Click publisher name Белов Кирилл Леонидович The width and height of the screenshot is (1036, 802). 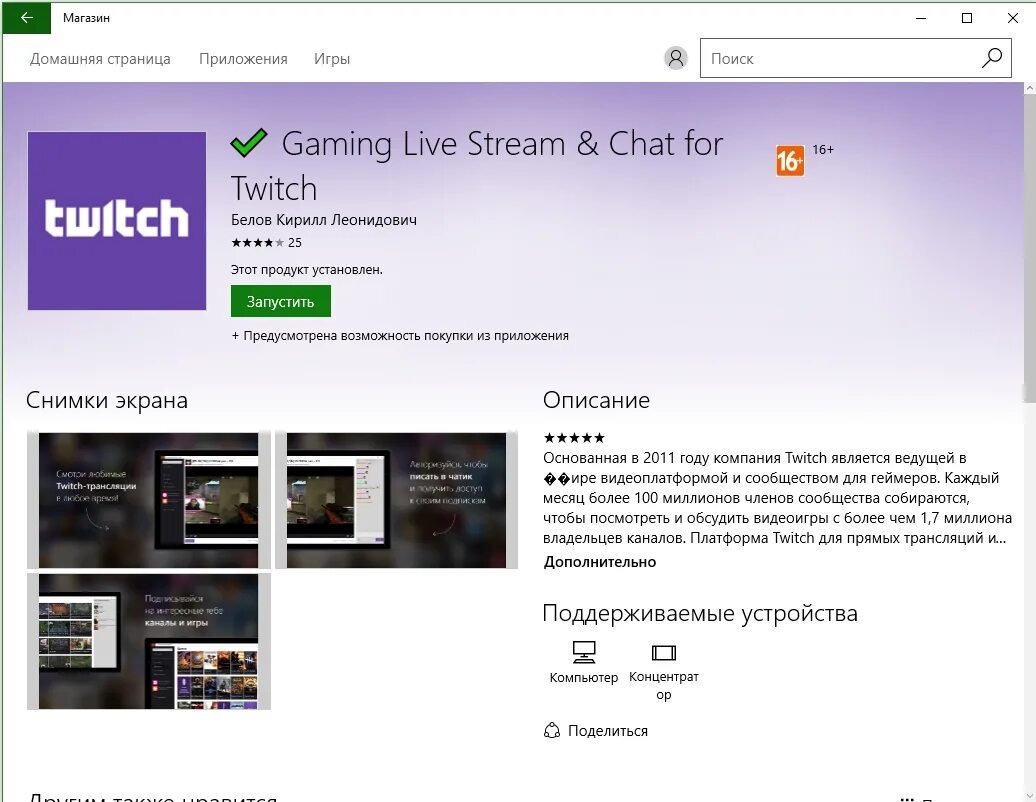pos(324,219)
